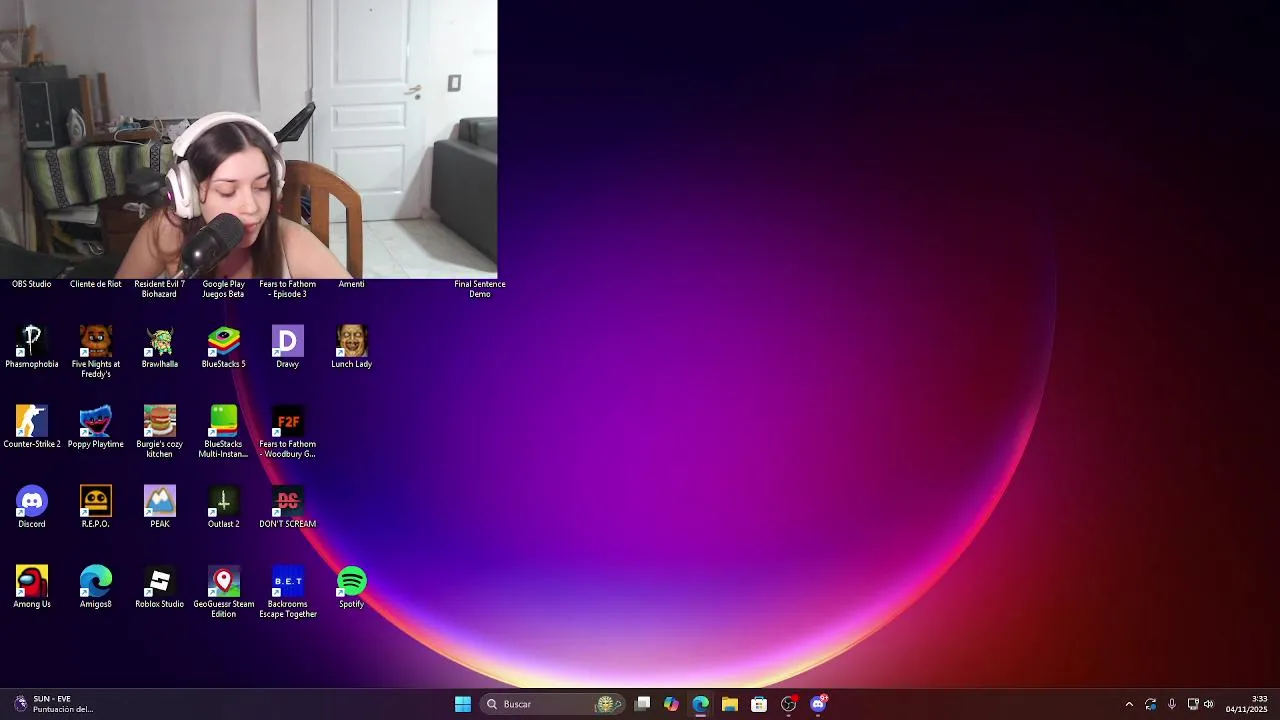Launch the Spotify desktop shortcut
The width and height of the screenshot is (1280, 720).
click(352, 587)
